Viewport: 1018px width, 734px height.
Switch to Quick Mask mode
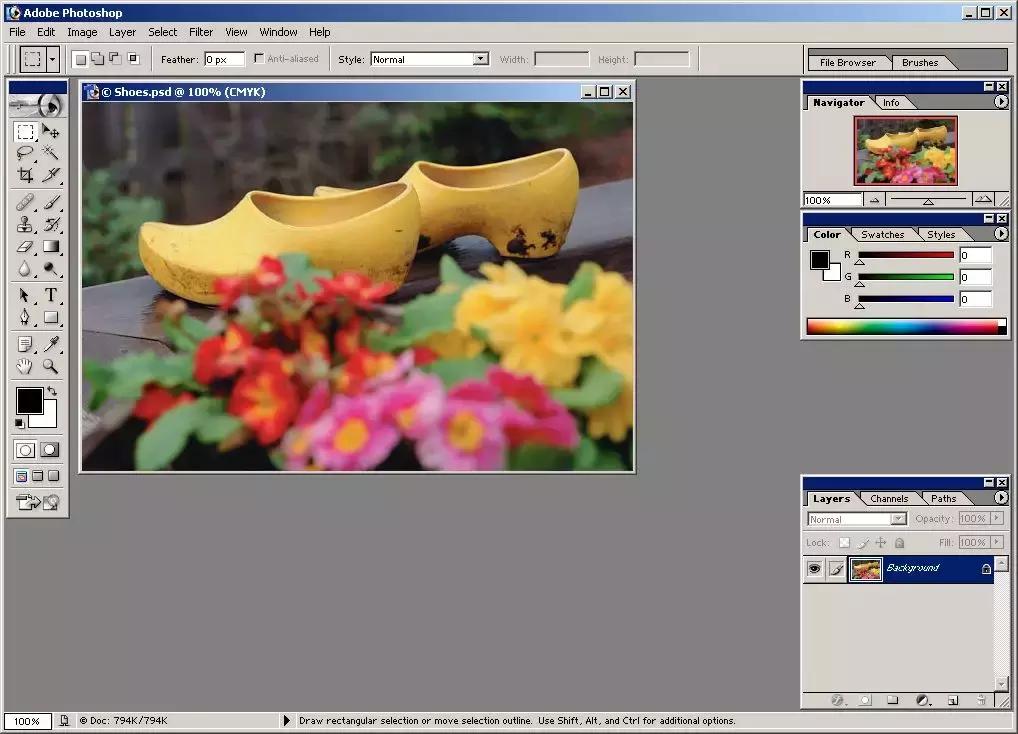[x=49, y=450]
